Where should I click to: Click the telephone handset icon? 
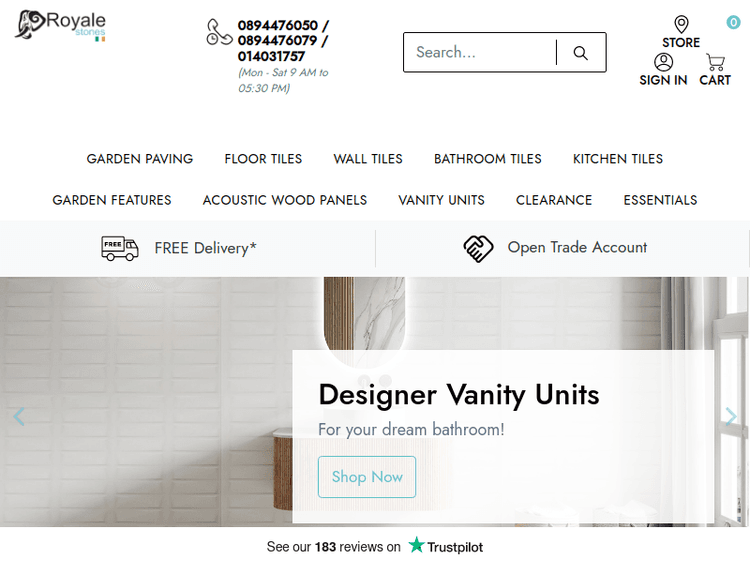tap(219, 33)
